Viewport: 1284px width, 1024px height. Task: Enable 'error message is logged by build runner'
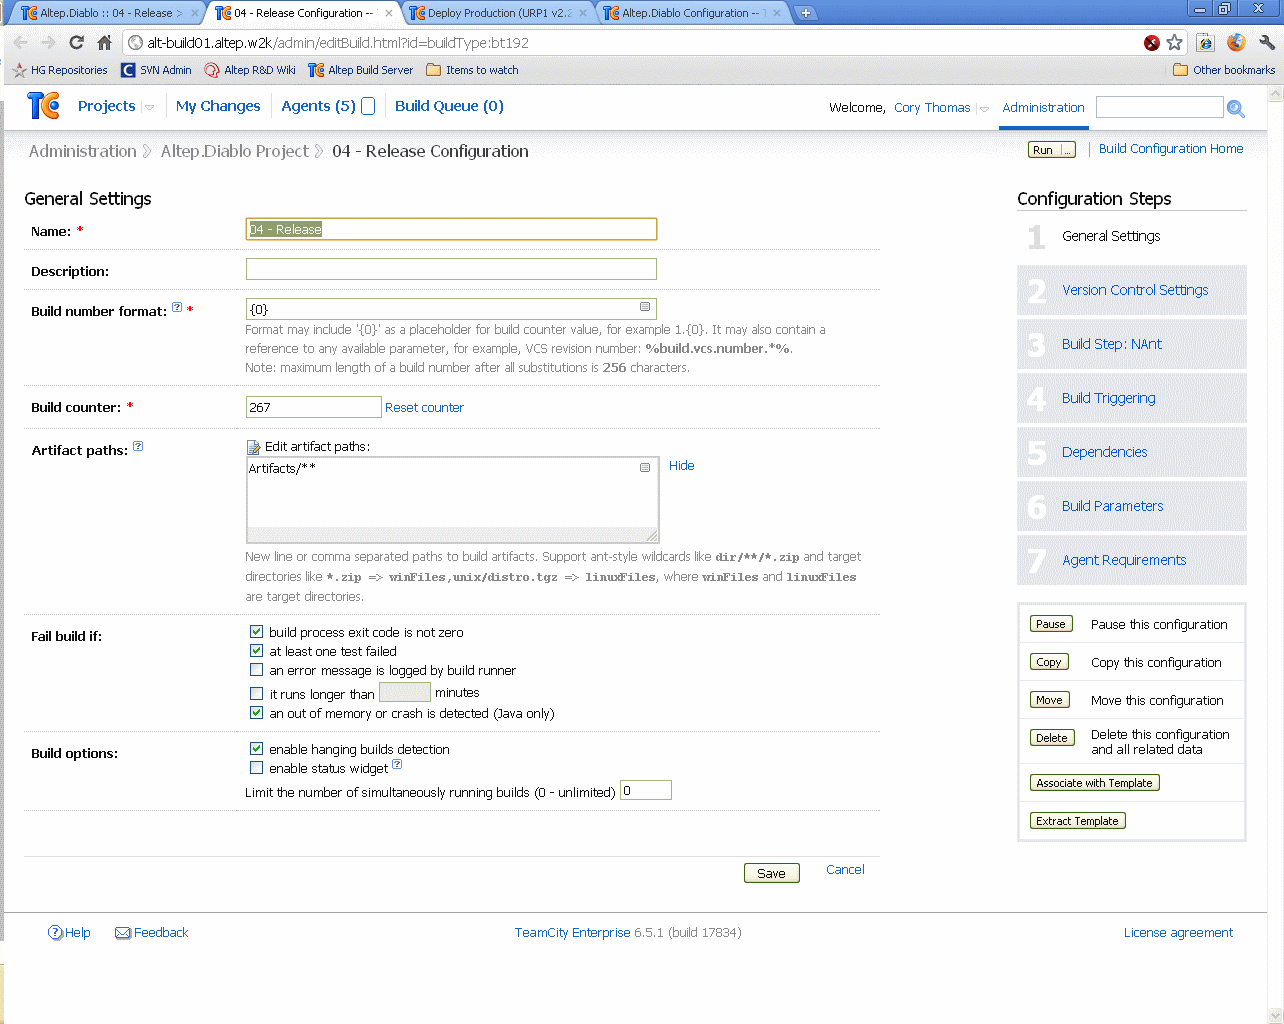tap(256, 670)
